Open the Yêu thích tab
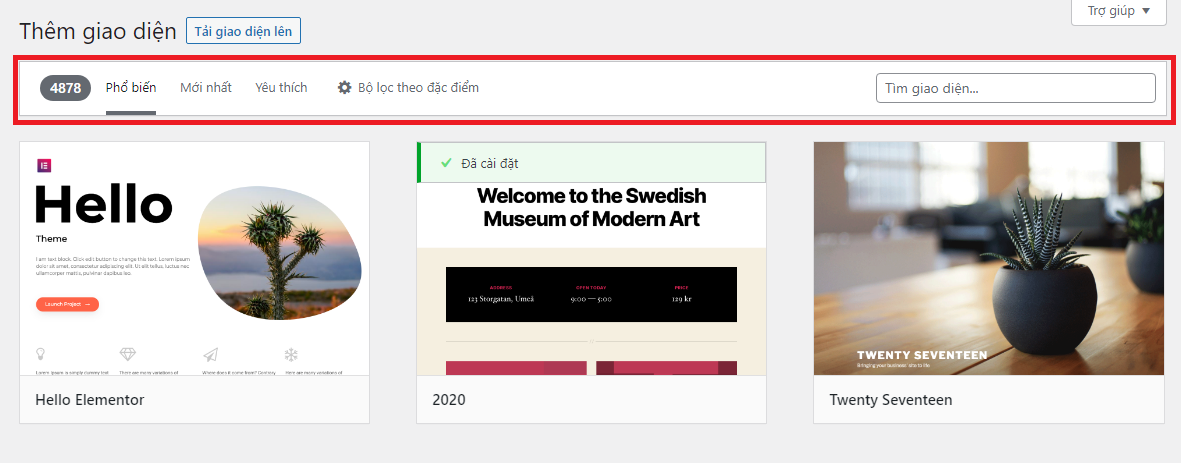This screenshot has width=1181, height=463. [x=281, y=88]
